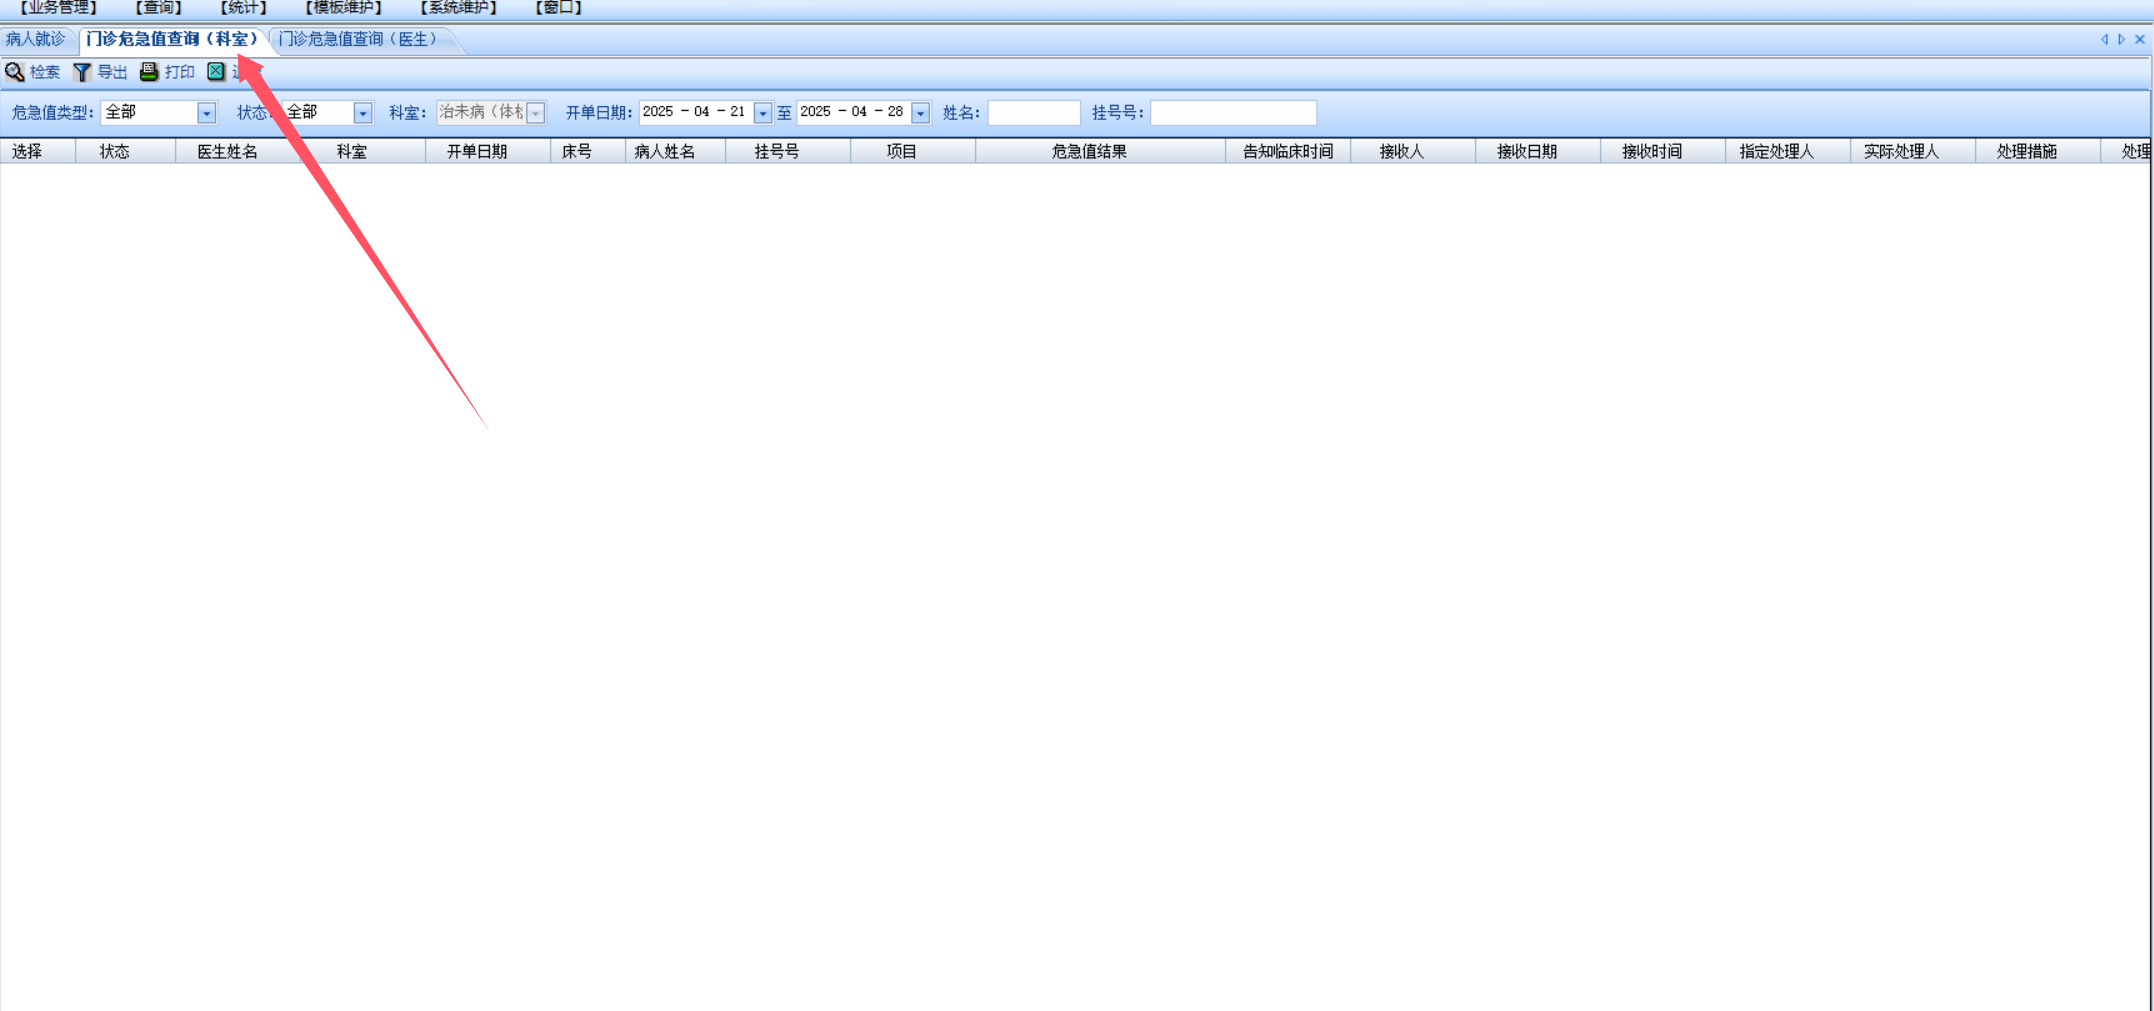Click the 检索 search button label
Screen dimensions: 2154x1011
click(x=45, y=72)
